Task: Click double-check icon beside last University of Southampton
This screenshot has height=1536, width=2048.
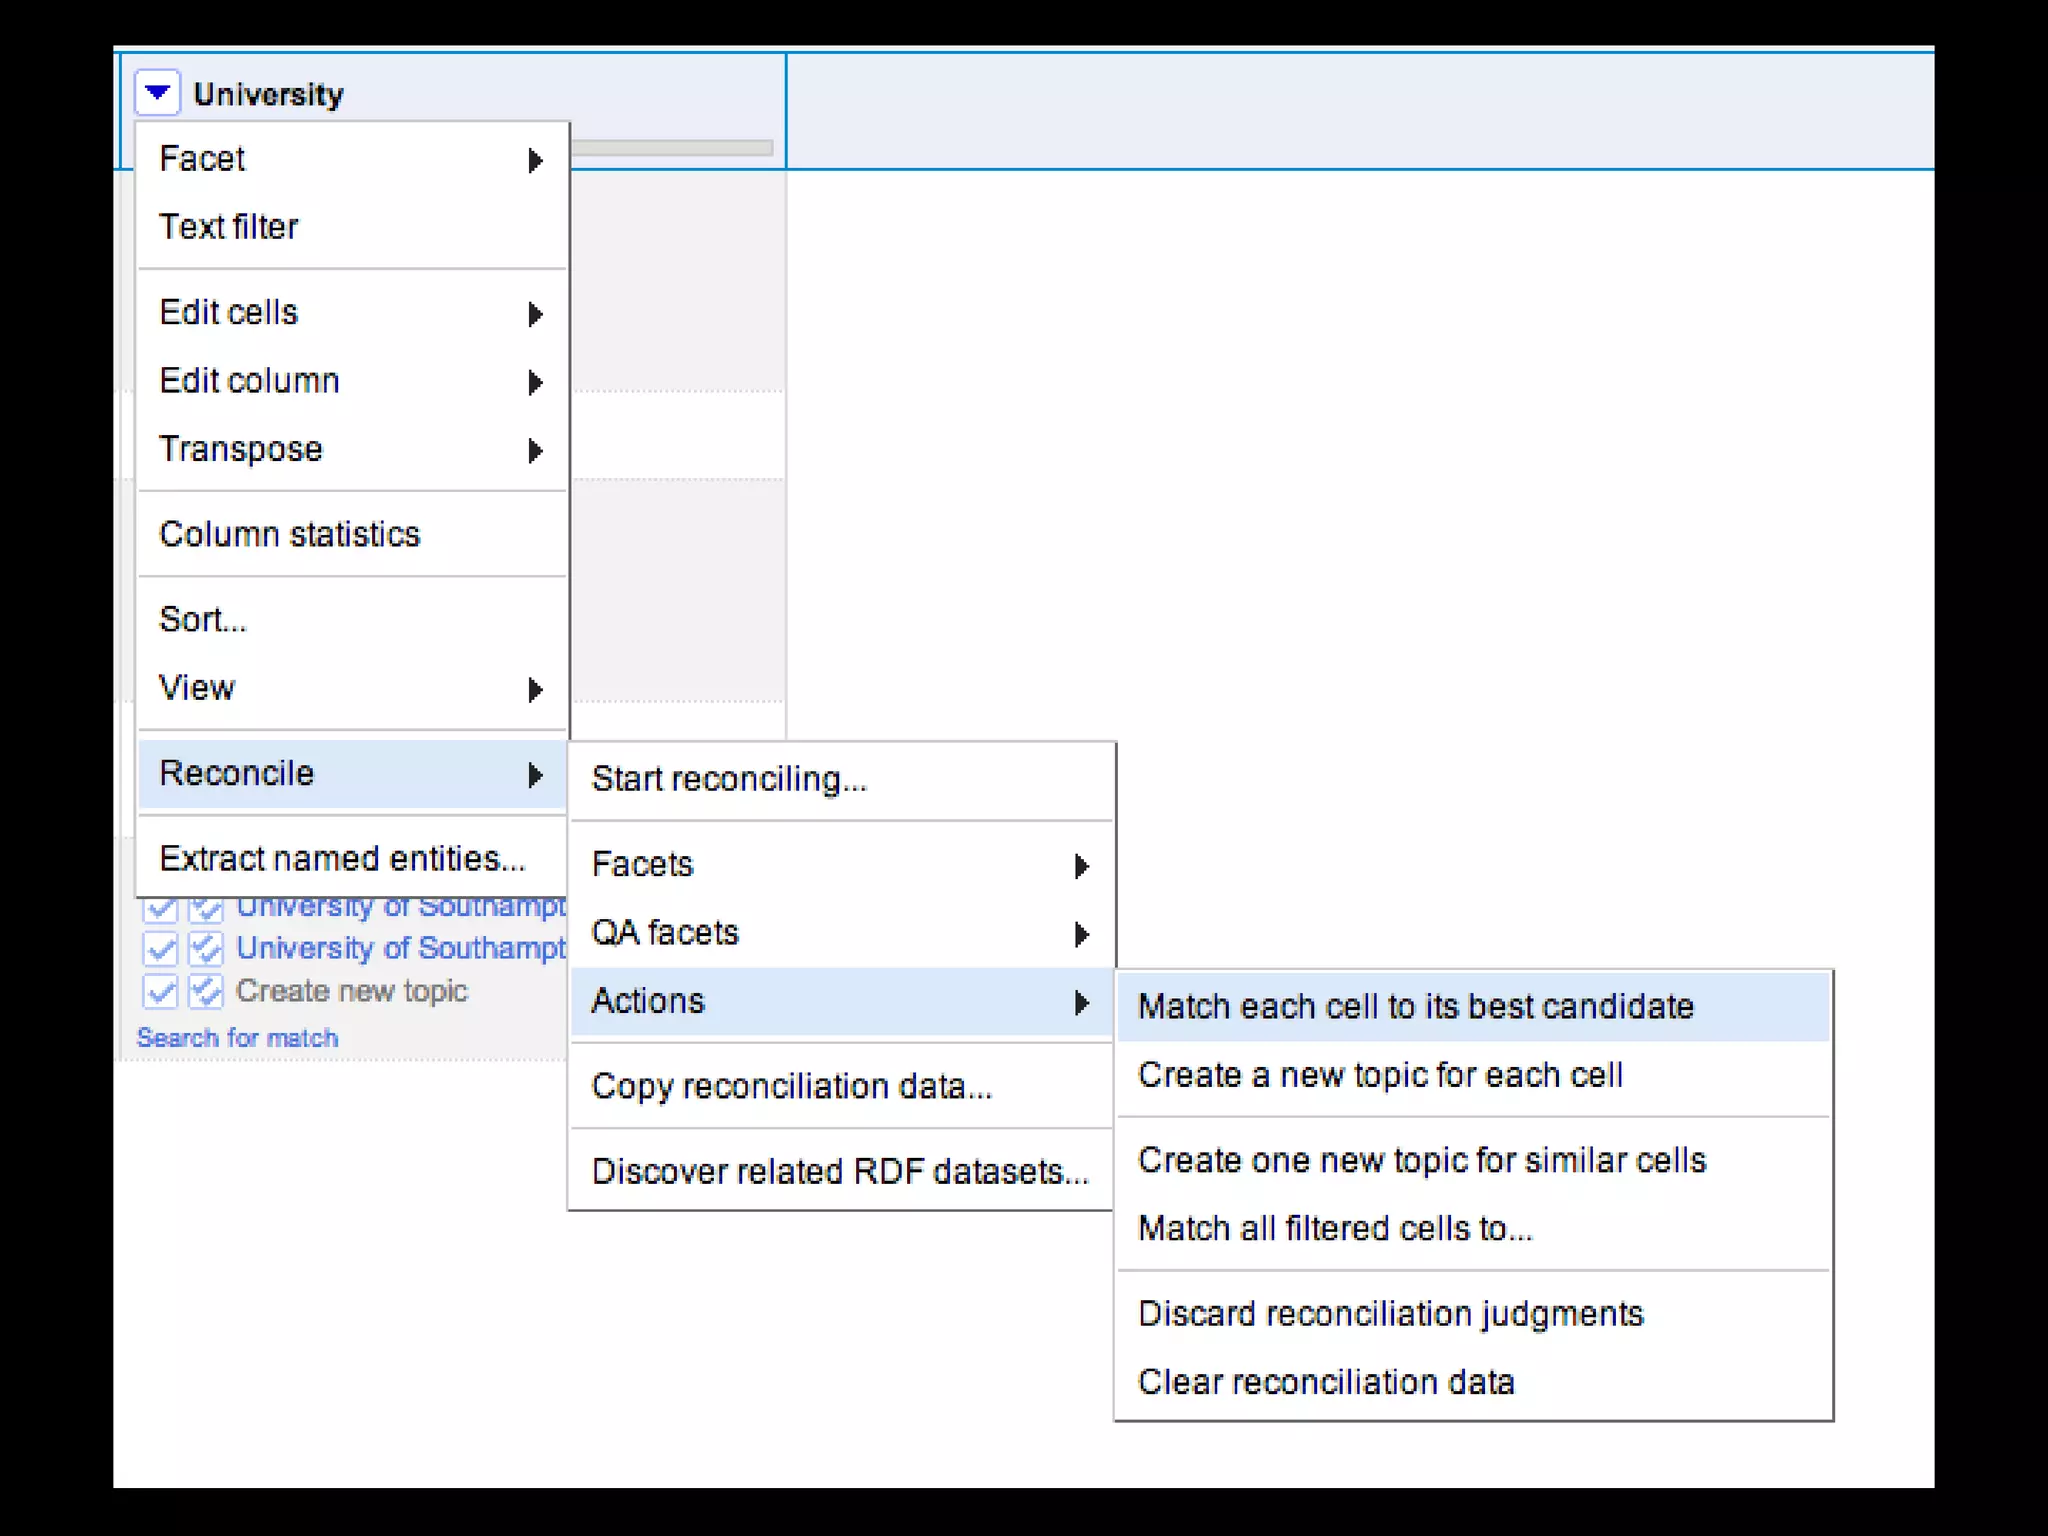Action: pyautogui.click(x=206, y=947)
